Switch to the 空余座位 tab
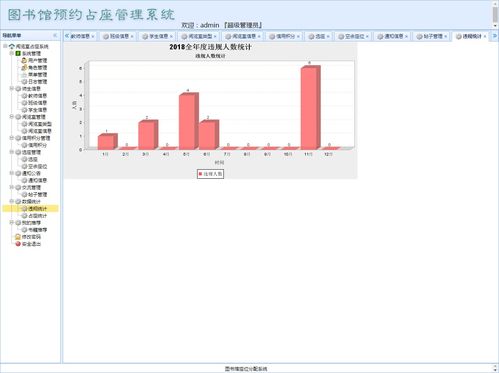Screen dimensions: 499x373 click(354, 36)
